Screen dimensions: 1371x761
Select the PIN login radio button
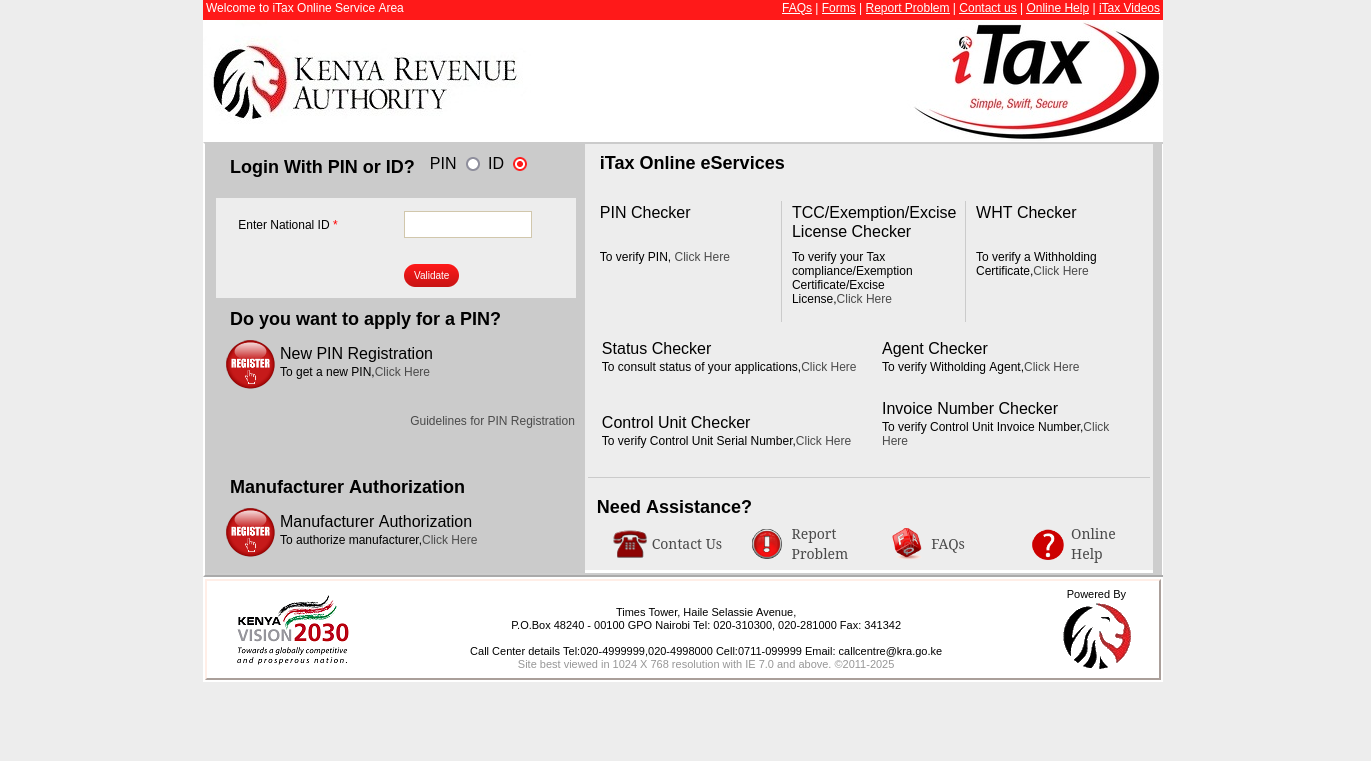(x=472, y=163)
